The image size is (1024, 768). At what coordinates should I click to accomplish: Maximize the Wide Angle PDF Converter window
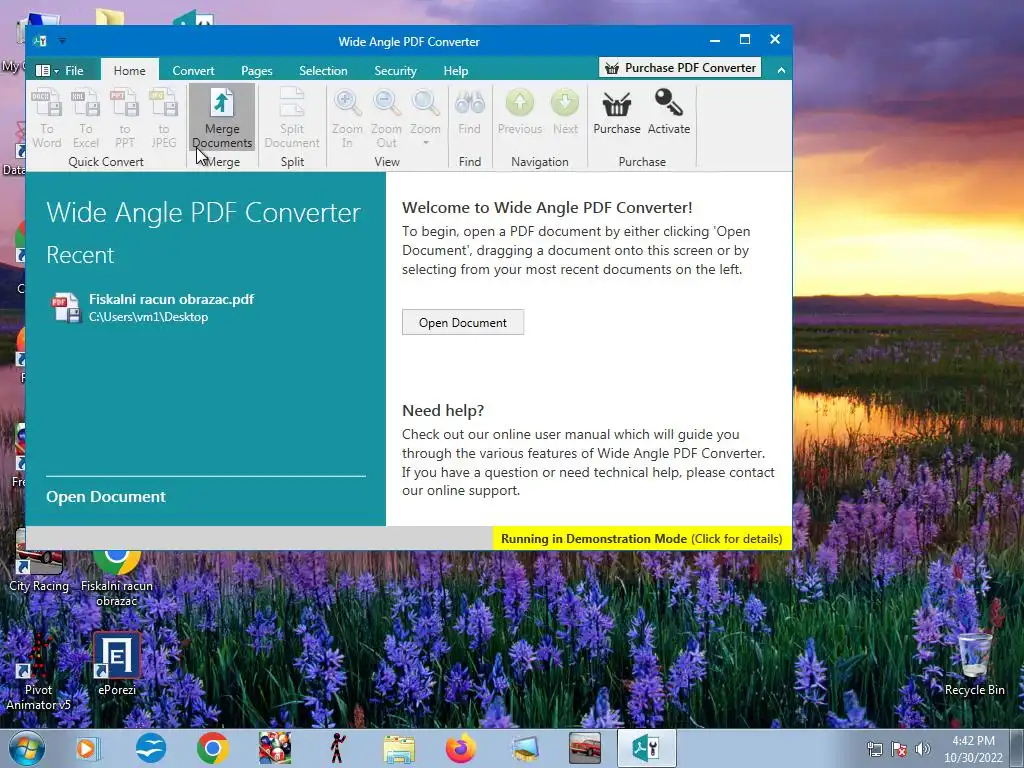tap(744, 40)
